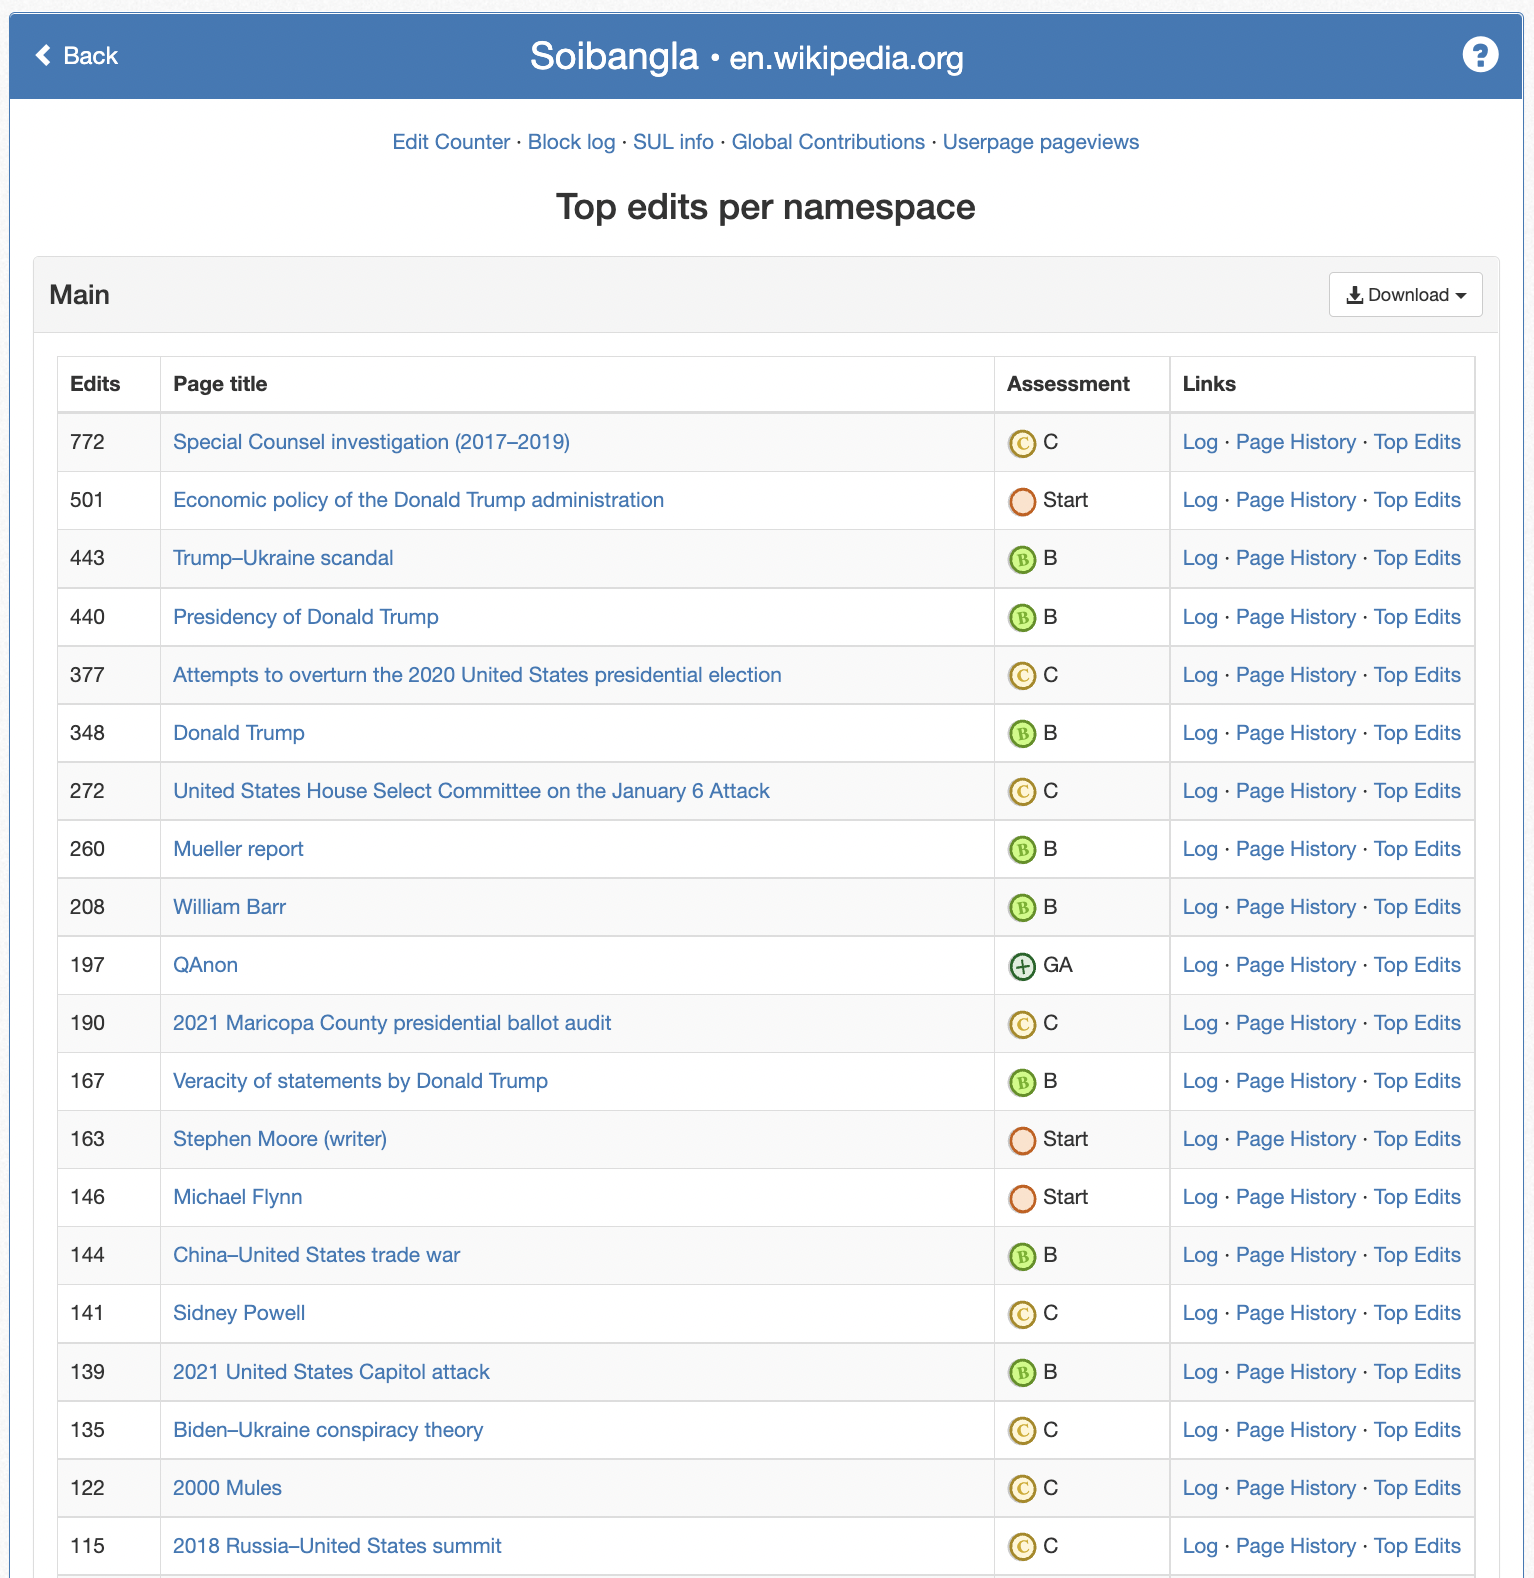The width and height of the screenshot is (1534, 1578).
Task: View Log for Stephen Moore (writer) row
Action: [x=1200, y=1139]
